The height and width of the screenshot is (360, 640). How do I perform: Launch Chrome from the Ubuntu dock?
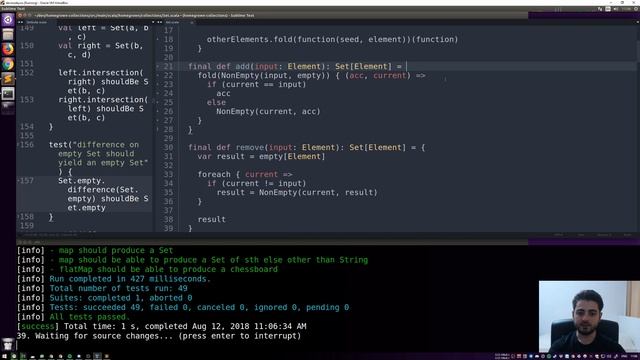(x=8, y=64)
